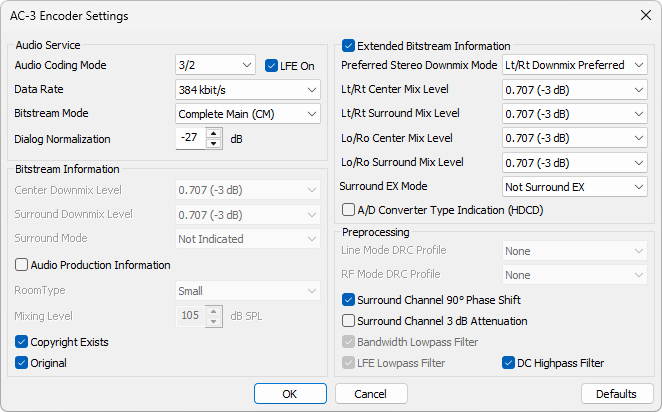The width and height of the screenshot is (662, 412).
Task: Click the Cancel button
Action: (371, 393)
